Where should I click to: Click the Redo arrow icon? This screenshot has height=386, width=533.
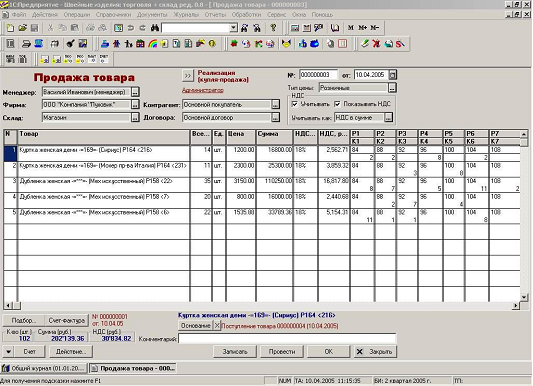(x=143, y=28)
